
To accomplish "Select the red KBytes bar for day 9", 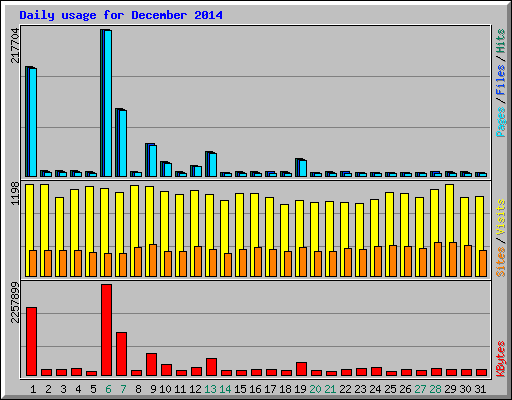I will coord(151,365).
